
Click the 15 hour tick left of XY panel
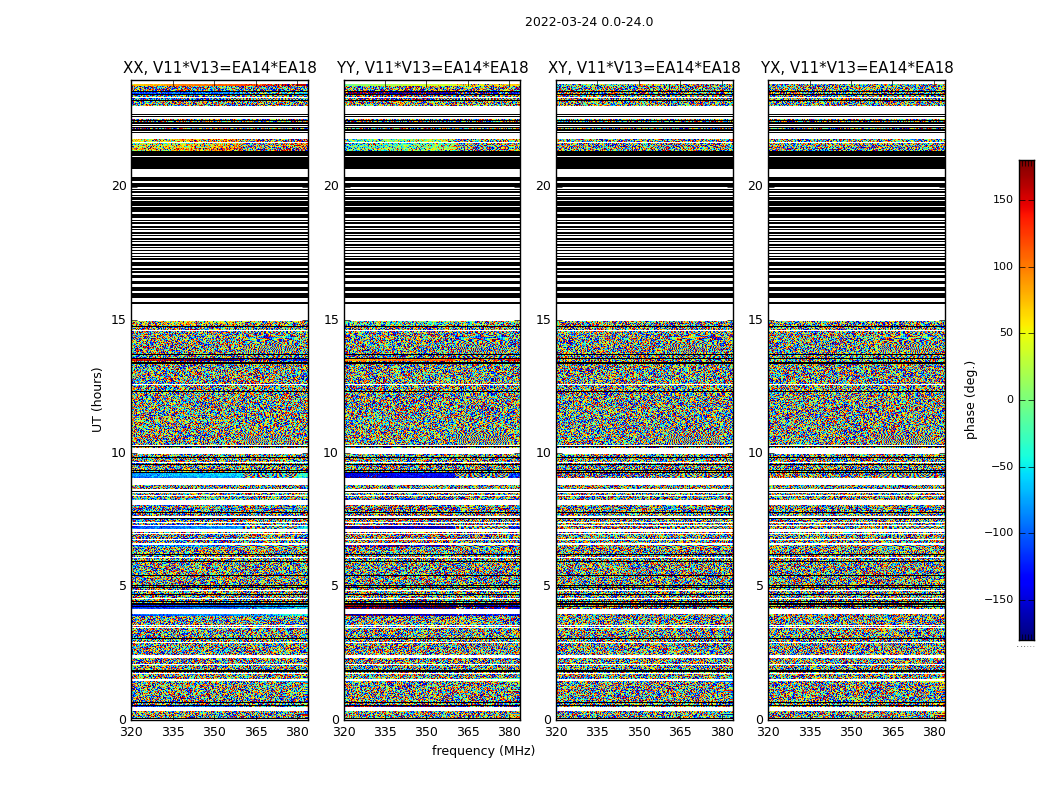[x=544, y=320]
